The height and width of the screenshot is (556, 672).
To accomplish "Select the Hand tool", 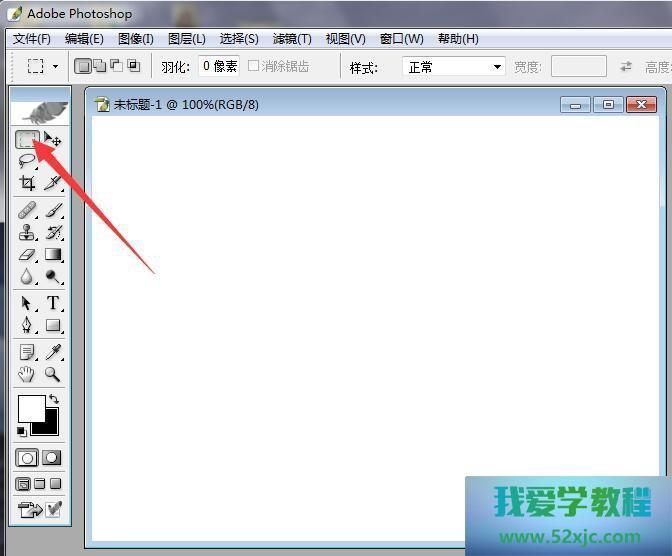I will (27, 375).
